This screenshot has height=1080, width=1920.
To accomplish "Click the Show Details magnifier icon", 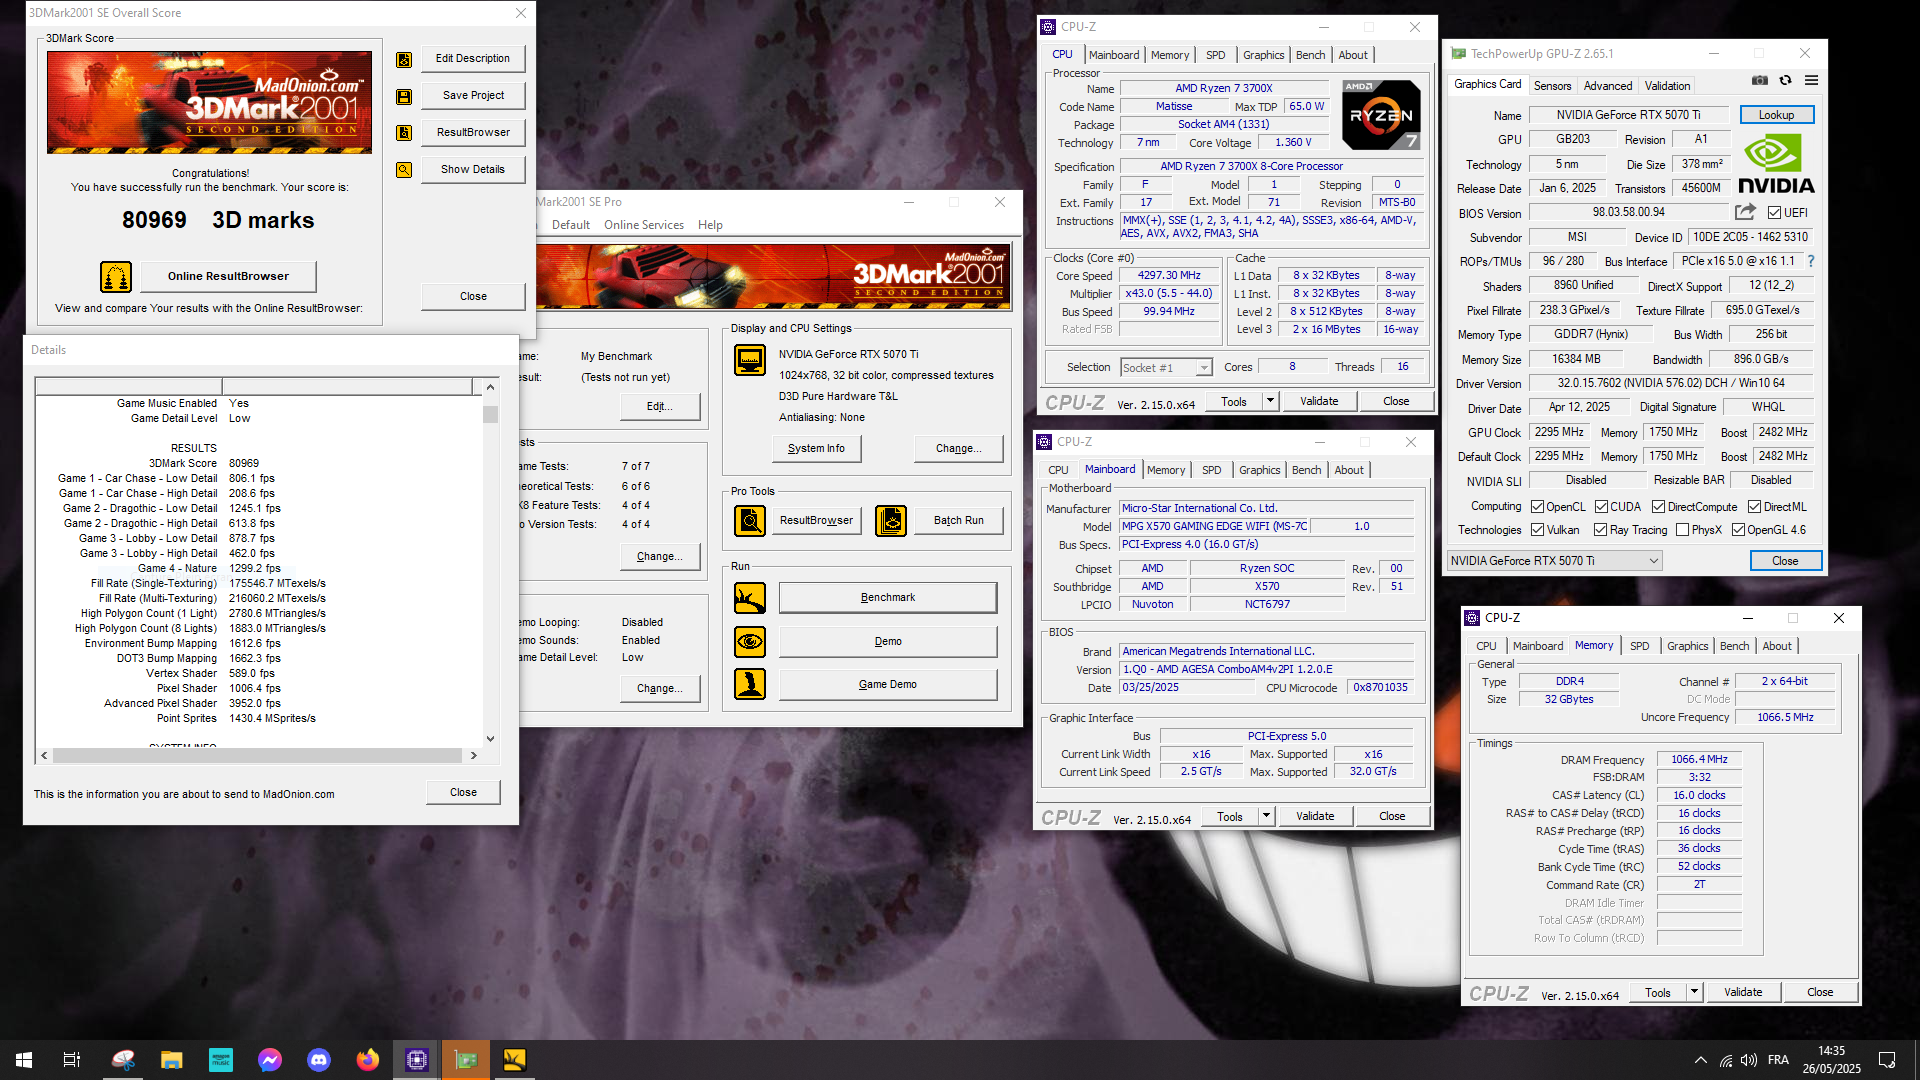I will 404,170.
